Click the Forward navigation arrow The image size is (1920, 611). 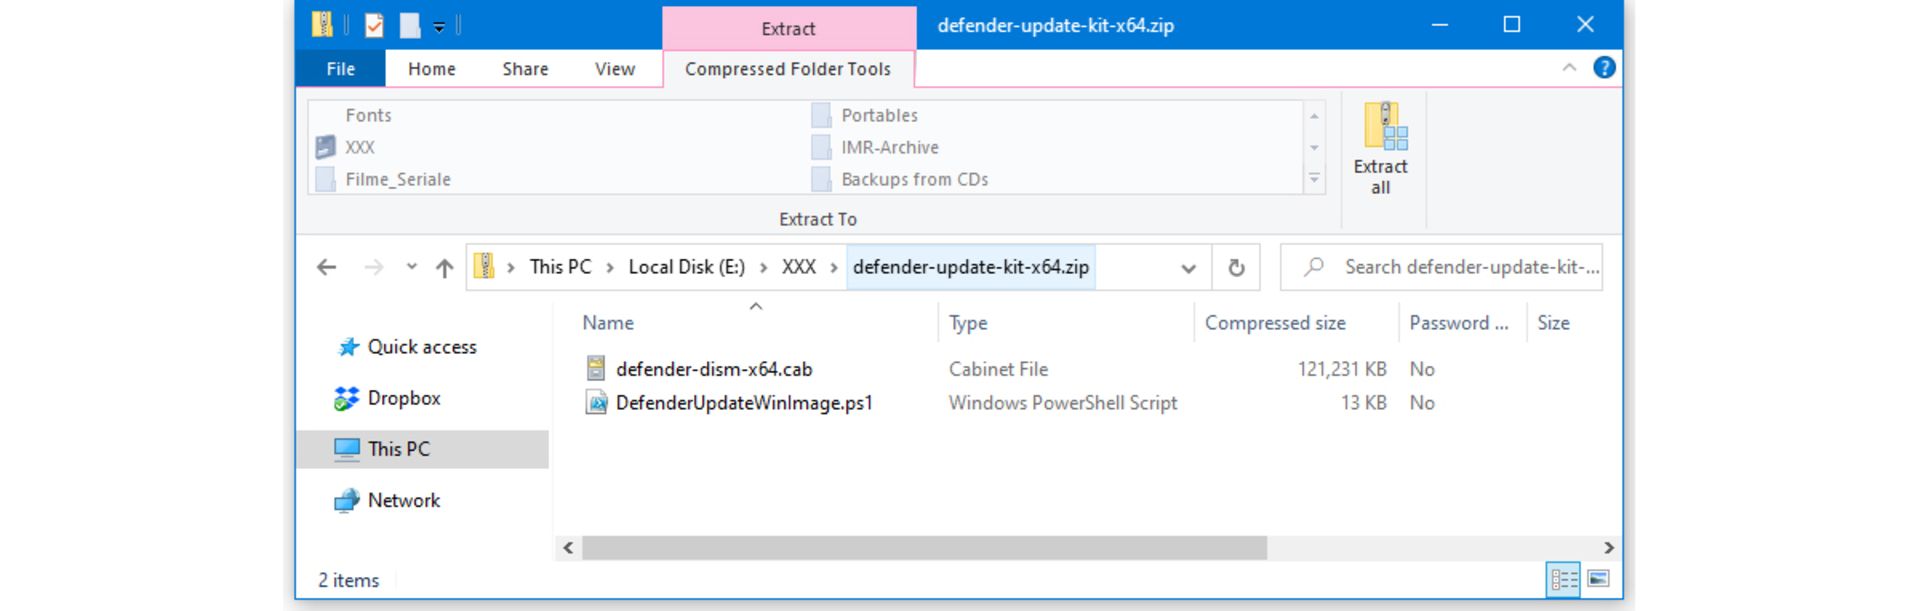click(x=373, y=267)
